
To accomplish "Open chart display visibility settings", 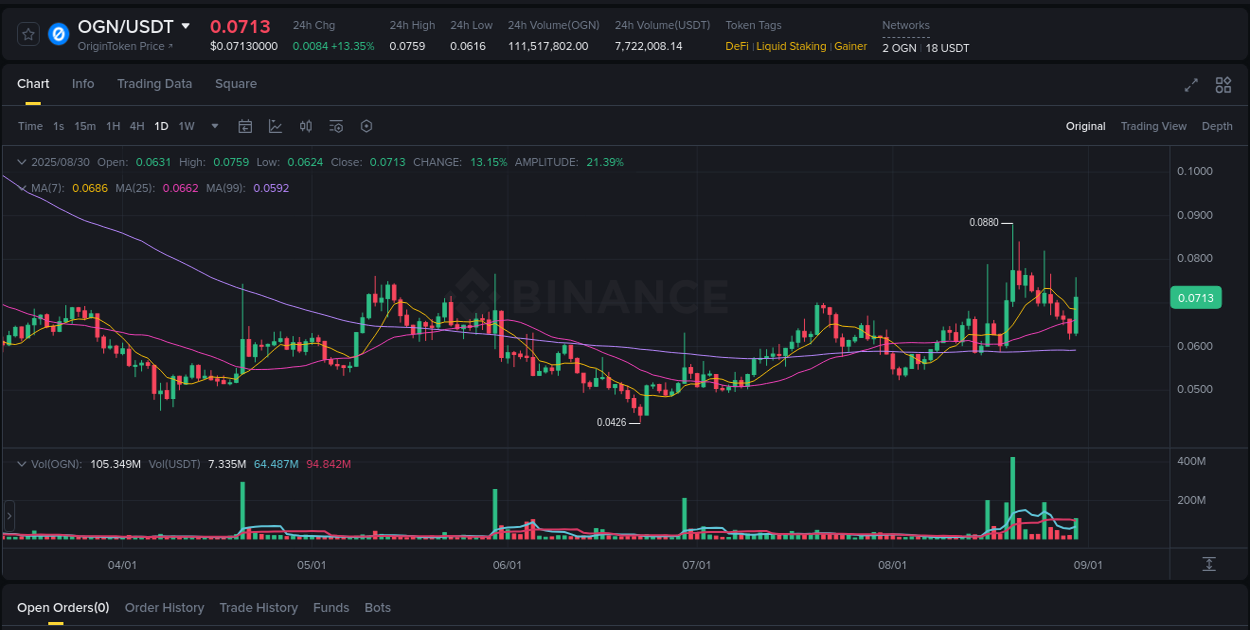I will click(336, 126).
